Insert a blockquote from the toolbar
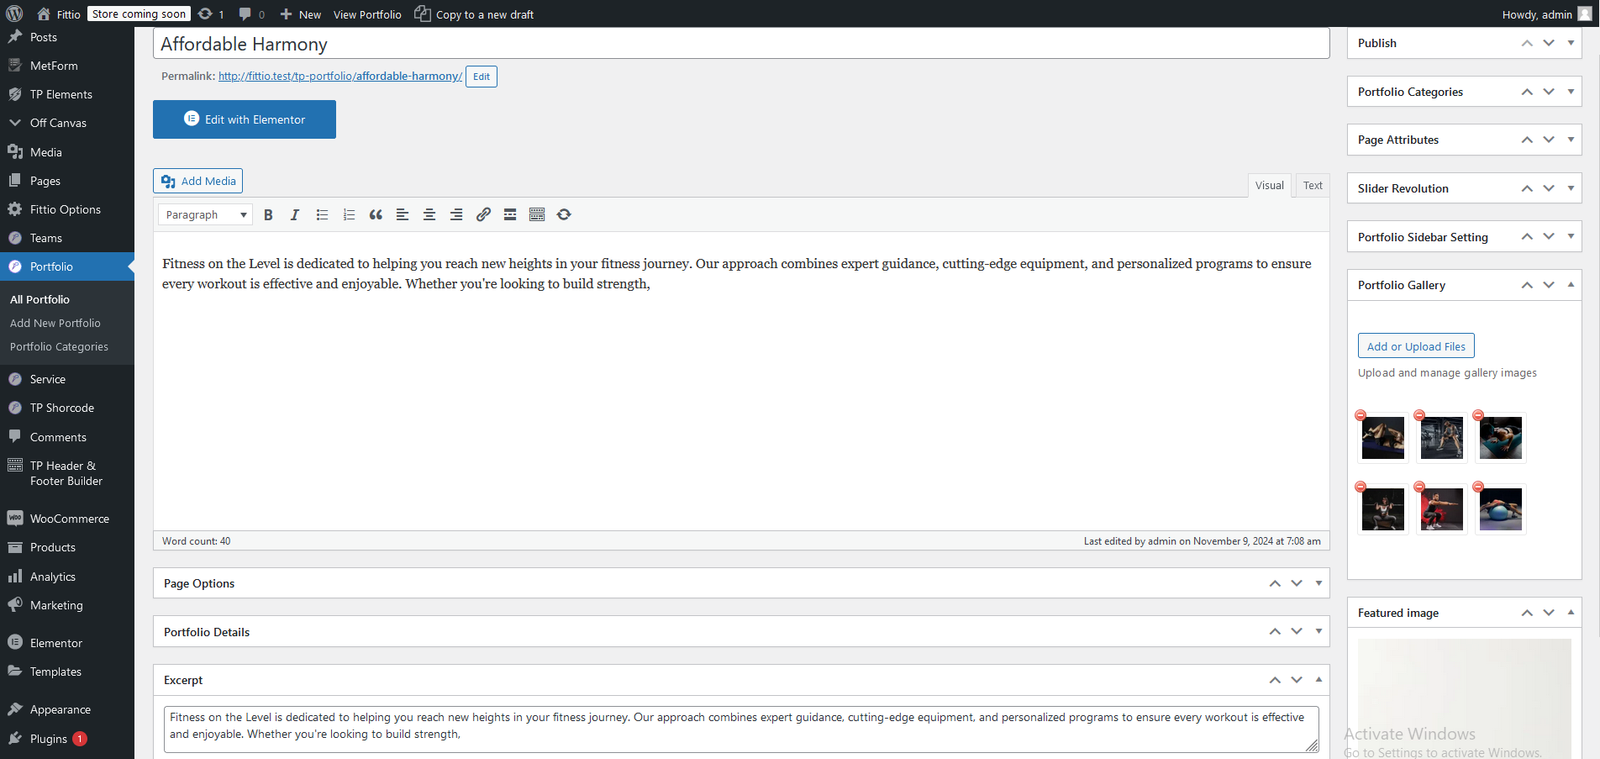 376,215
